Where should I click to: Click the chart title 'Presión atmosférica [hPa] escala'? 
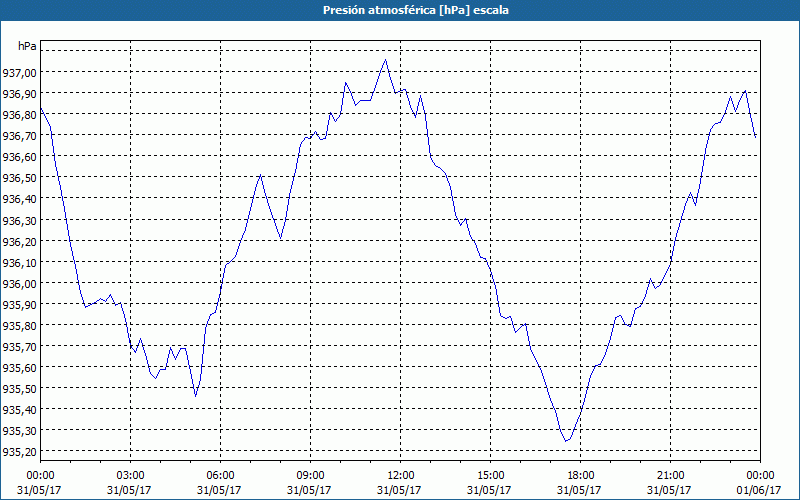[416, 10]
